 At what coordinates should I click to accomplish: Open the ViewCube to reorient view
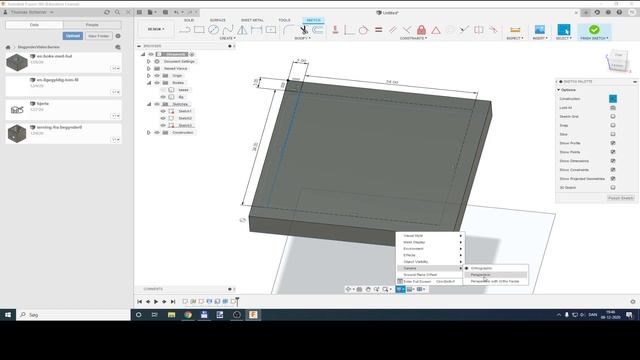click(617, 60)
